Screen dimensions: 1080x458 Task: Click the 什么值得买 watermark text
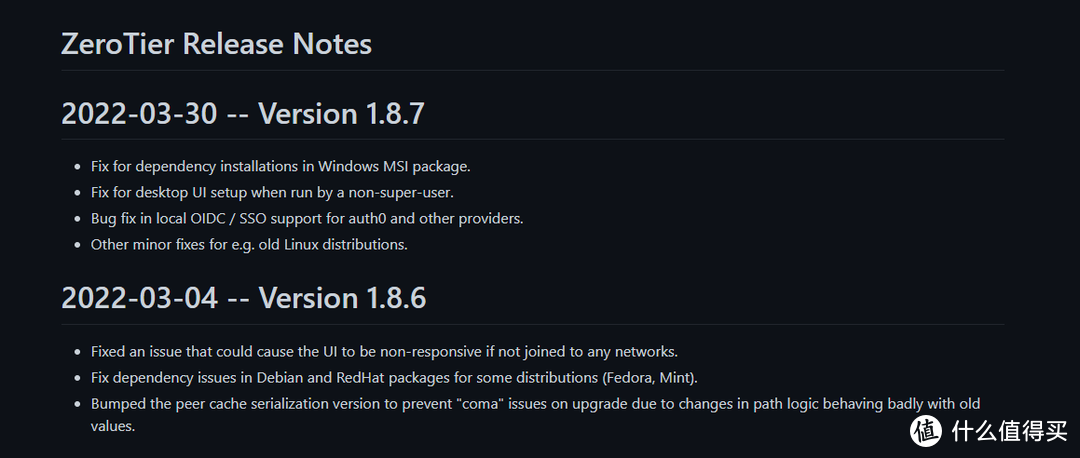click(x=1009, y=429)
